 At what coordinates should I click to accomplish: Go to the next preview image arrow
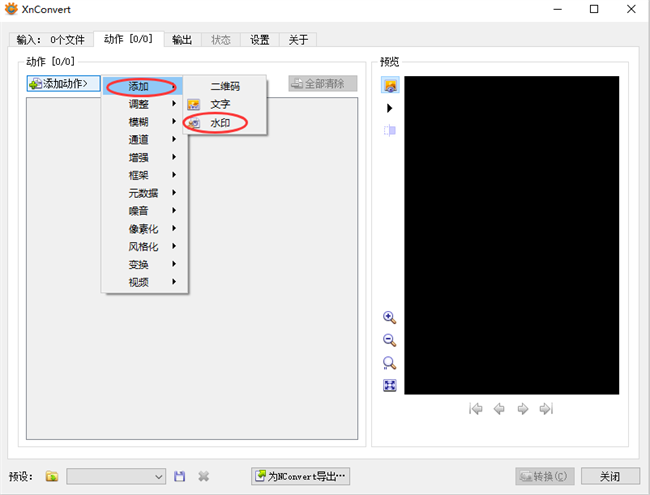(522, 408)
